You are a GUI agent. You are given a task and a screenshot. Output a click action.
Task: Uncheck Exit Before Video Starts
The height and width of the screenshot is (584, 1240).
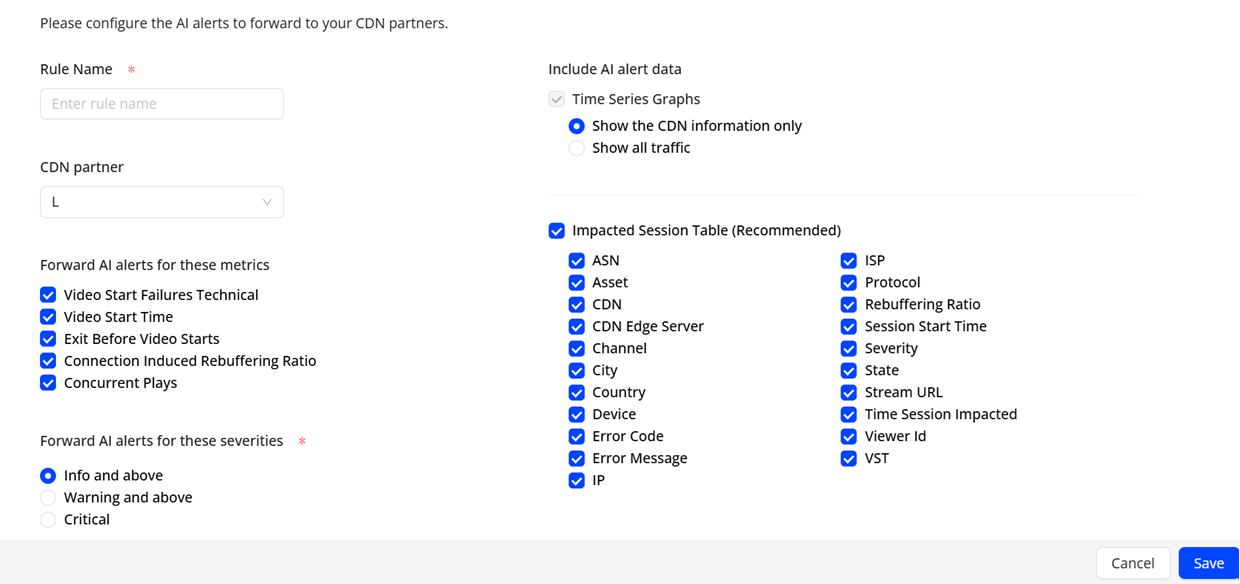click(48, 339)
